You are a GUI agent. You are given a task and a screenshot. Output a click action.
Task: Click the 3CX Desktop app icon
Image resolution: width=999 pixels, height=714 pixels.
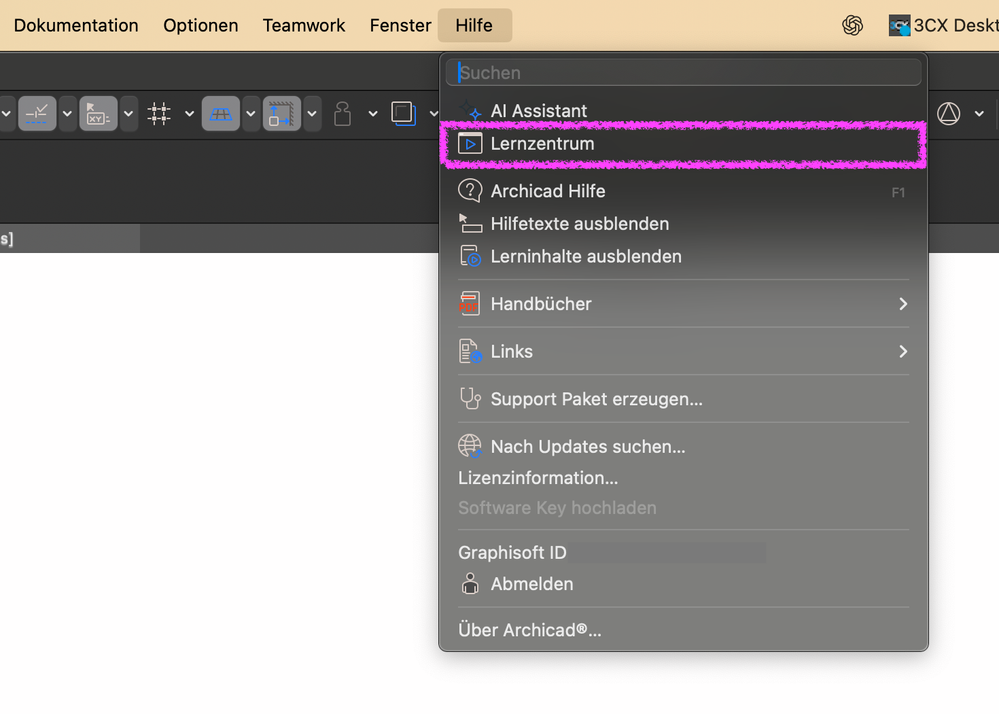[x=900, y=26]
